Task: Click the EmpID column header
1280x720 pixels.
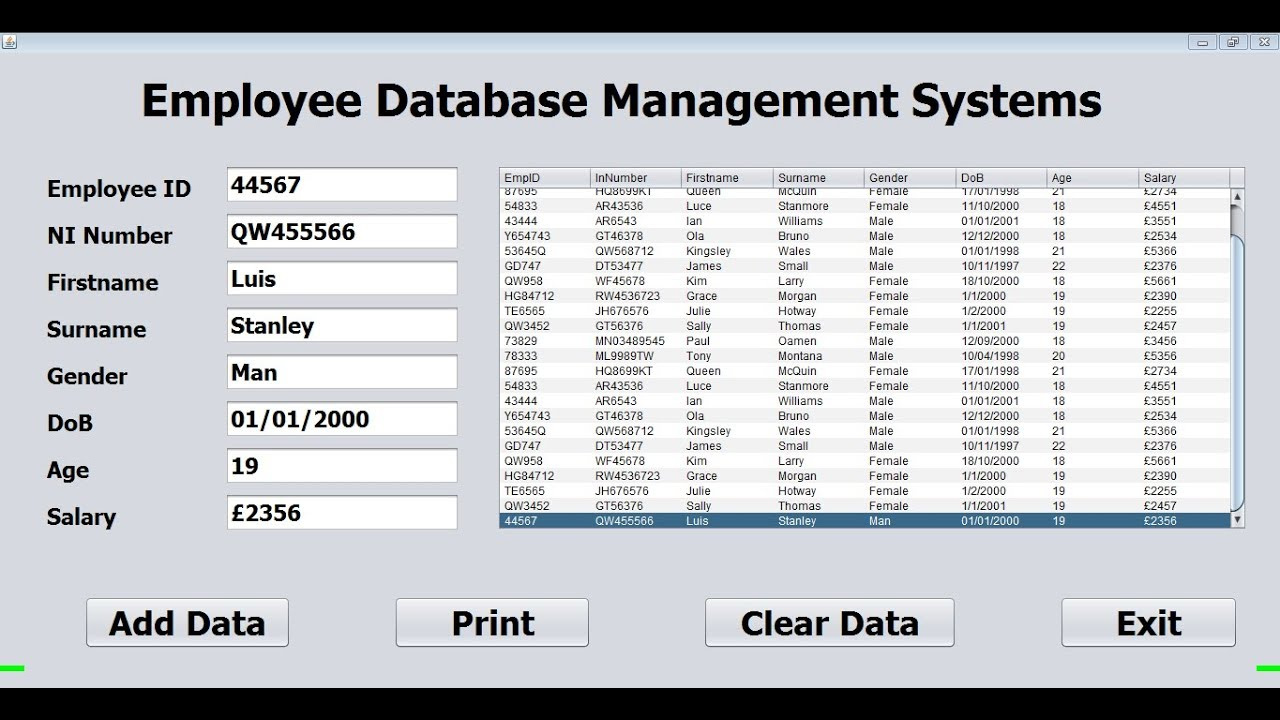Action: coord(545,178)
